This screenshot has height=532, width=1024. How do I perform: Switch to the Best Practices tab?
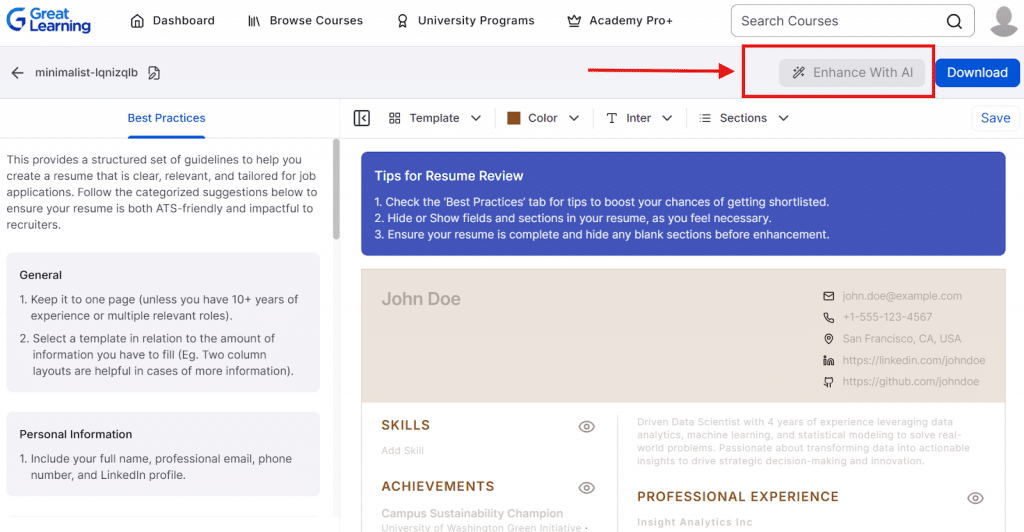click(166, 118)
